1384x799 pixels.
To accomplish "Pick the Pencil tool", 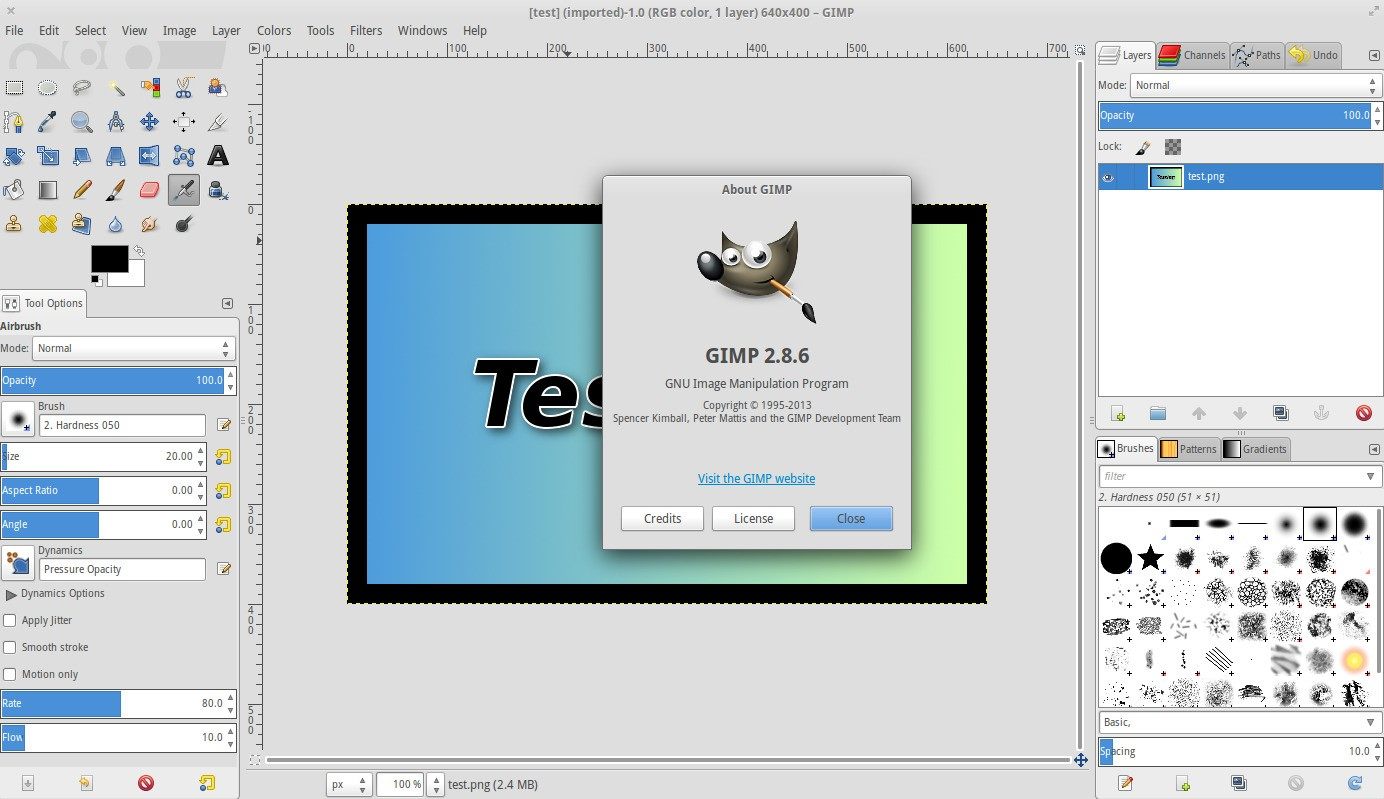I will tap(82, 189).
